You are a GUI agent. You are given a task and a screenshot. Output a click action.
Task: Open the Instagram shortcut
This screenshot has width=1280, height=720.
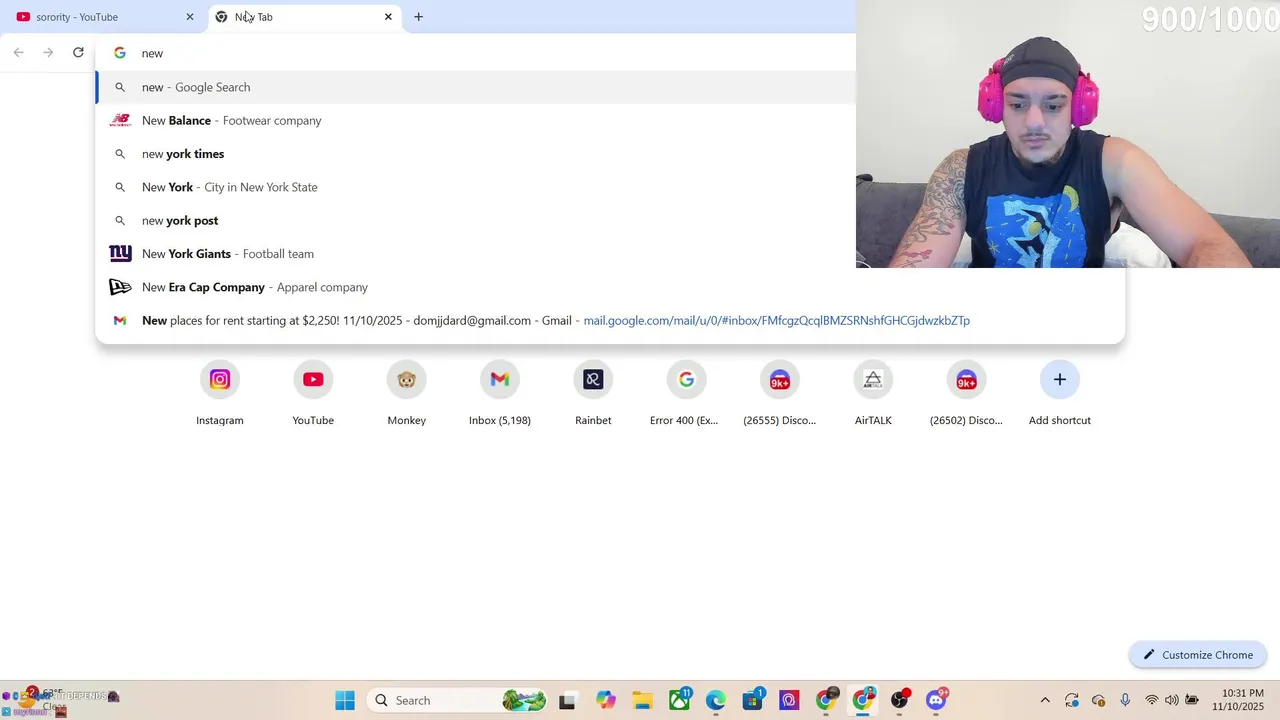click(x=220, y=394)
